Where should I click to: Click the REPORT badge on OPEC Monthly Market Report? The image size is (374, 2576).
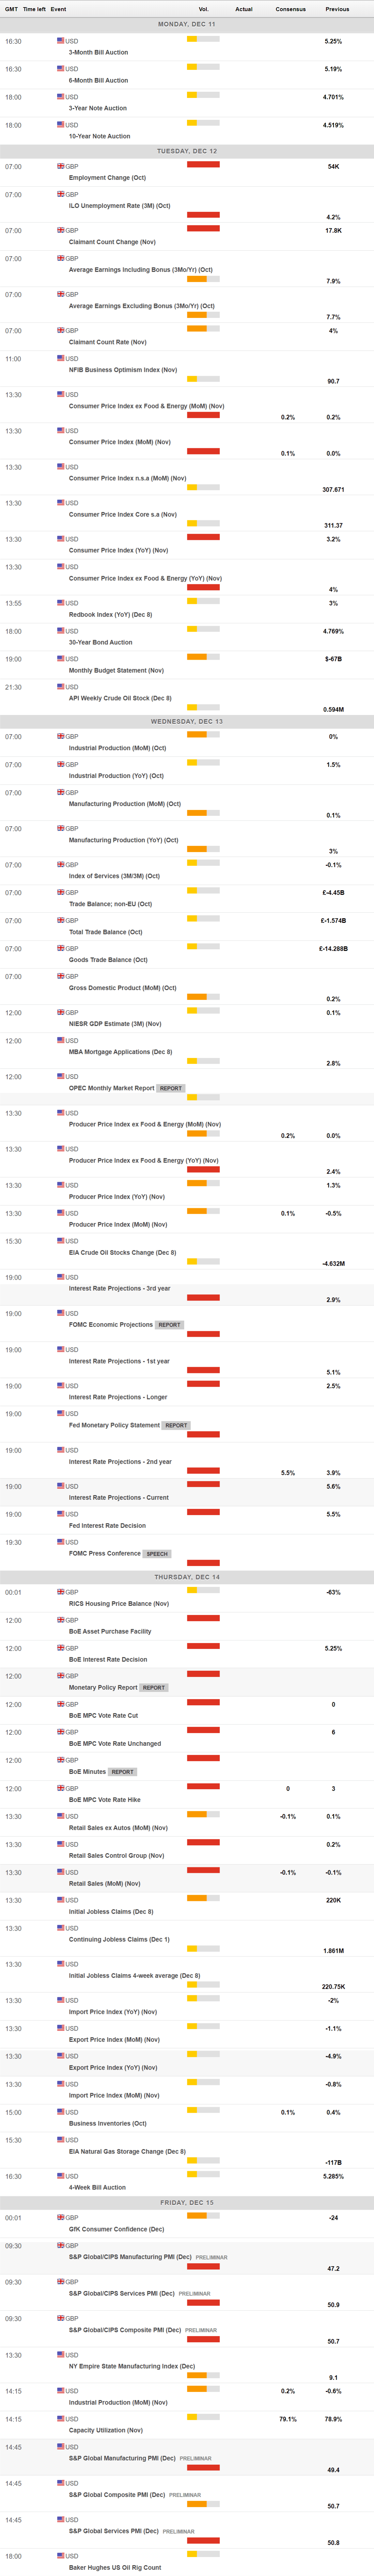tap(171, 1088)
